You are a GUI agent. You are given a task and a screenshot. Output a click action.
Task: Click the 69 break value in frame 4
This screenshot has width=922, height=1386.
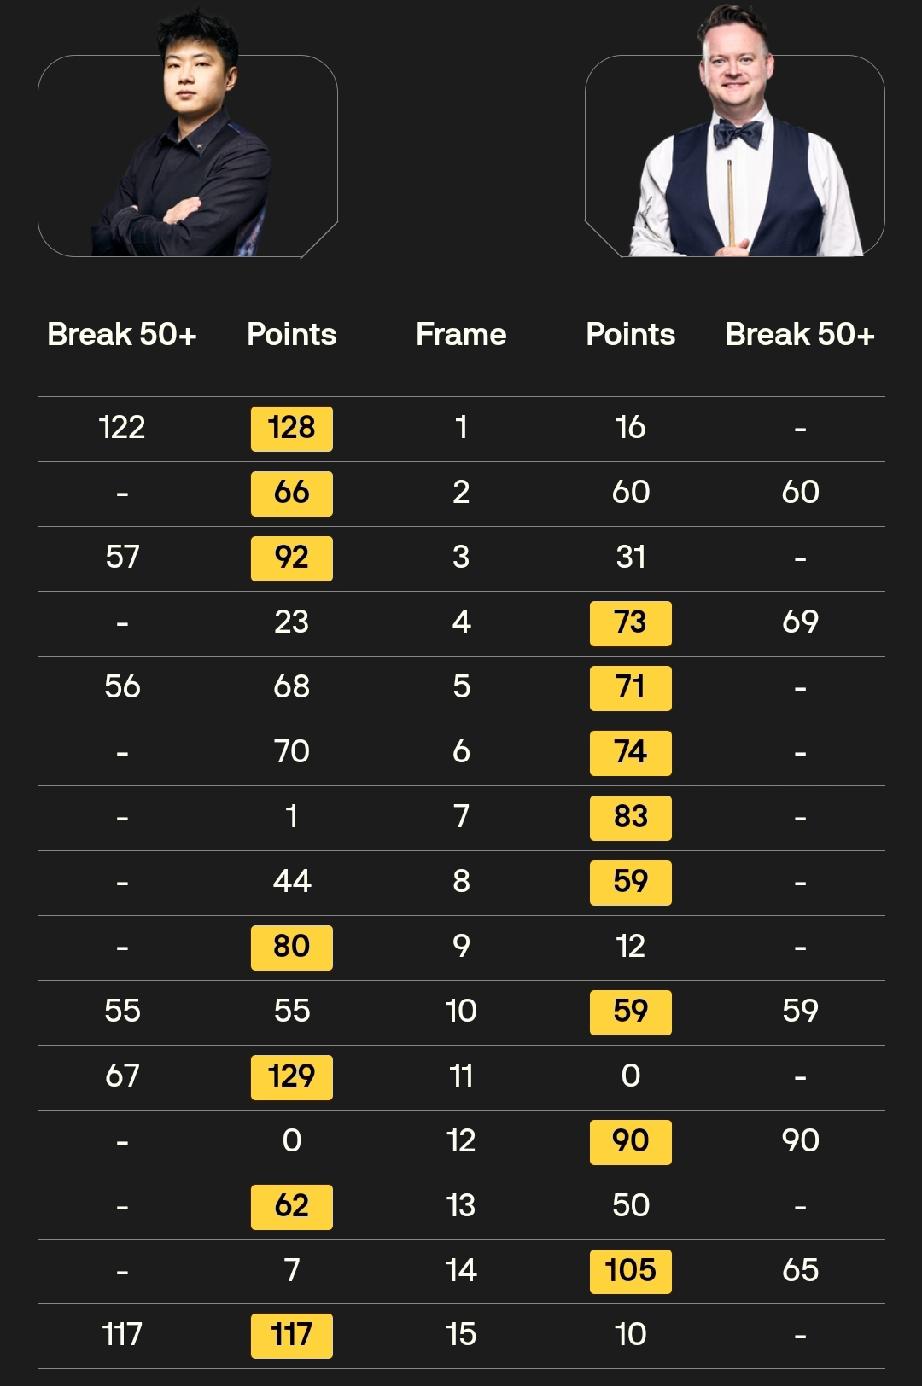coord(800,622)
